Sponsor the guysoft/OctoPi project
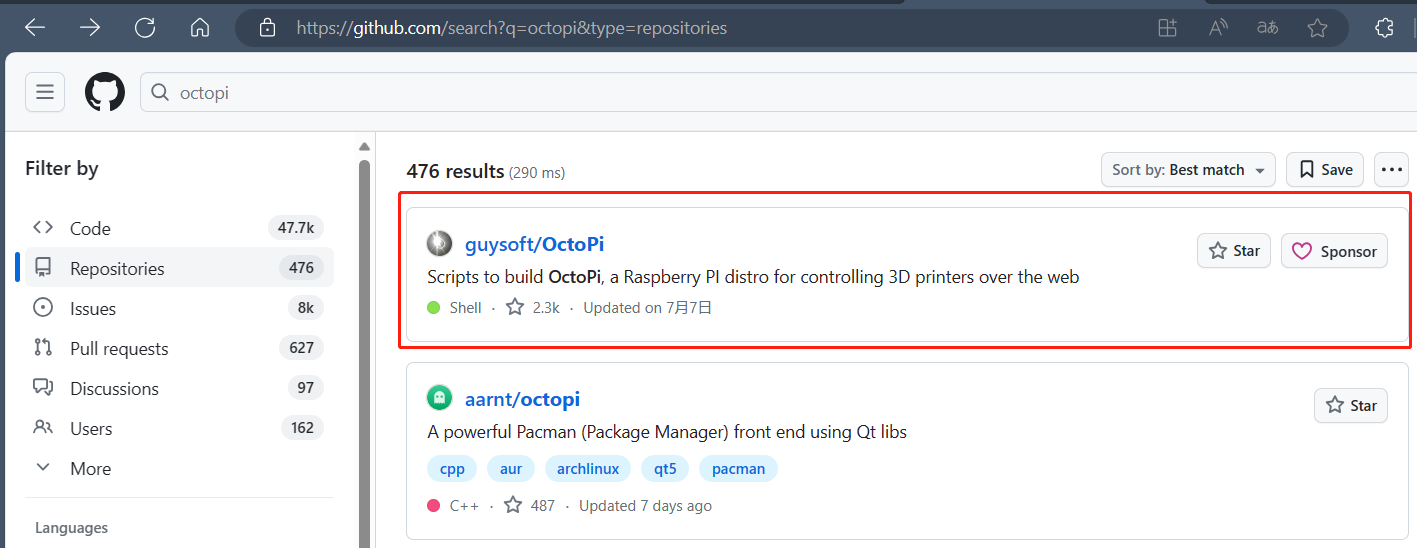This screenshot has width=1417, height=548. pos(1334,251)
